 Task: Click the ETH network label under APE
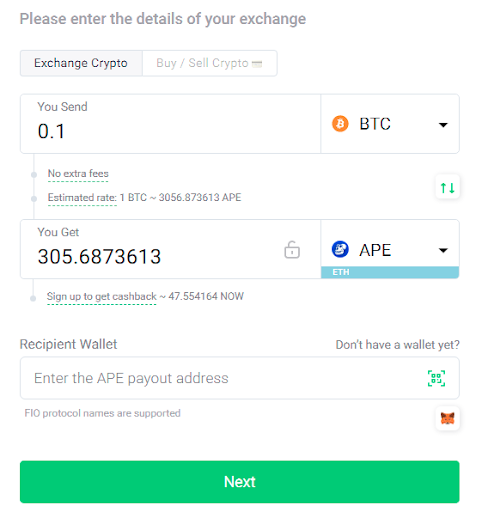click(390, 272)
